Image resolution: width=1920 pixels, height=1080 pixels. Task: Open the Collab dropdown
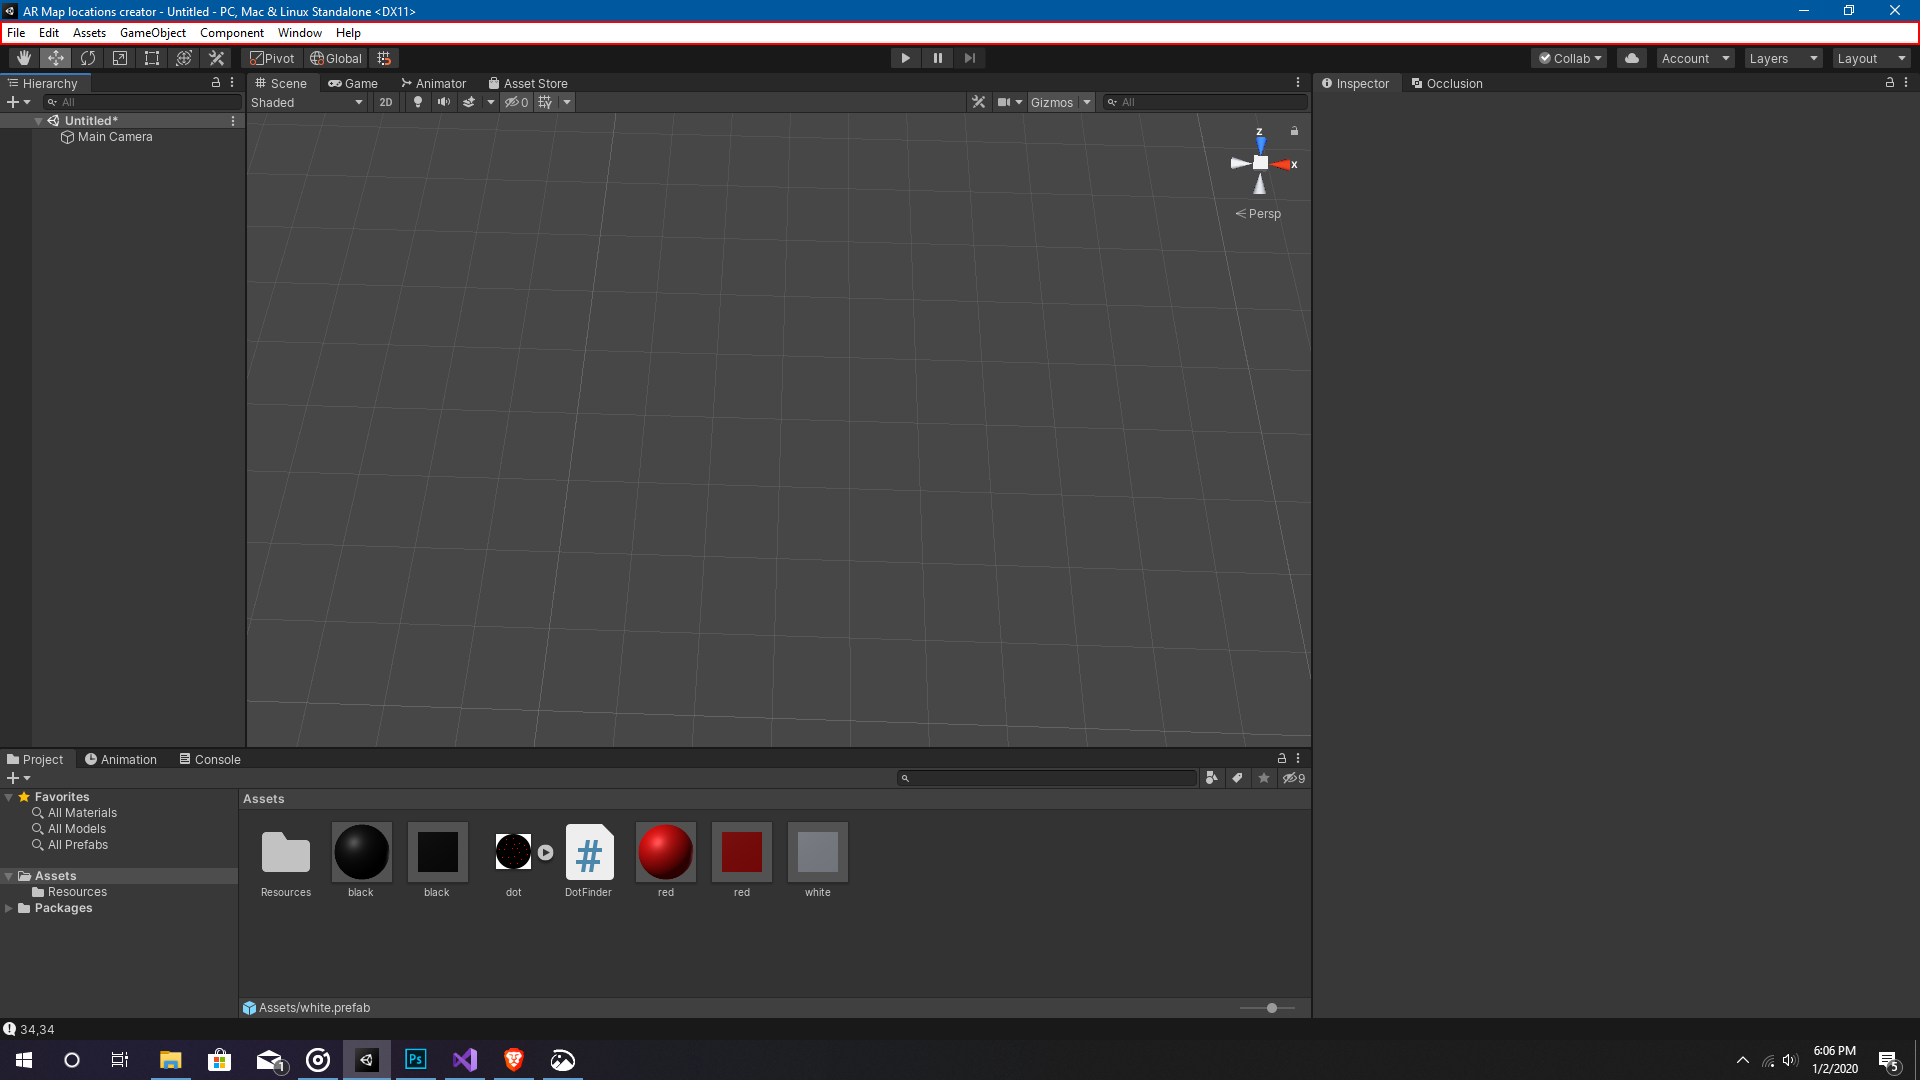(x=1569, y=58)
